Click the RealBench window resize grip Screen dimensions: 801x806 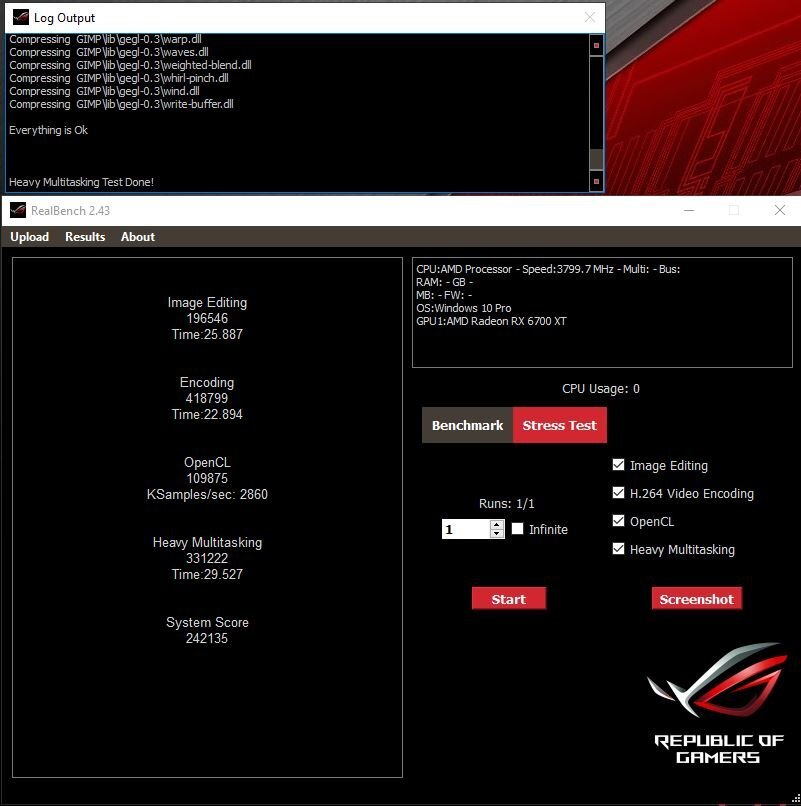pyautogui.click(x=795, y=800)
